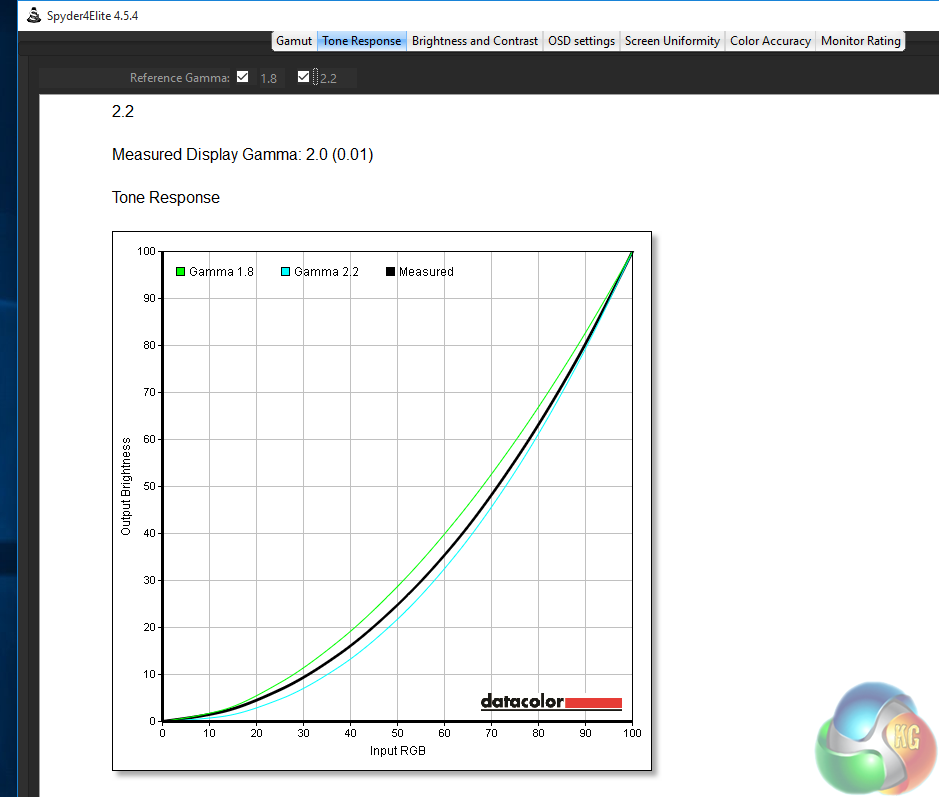Click the Output Brightness axis label
Screen dimensions: 939x797
coord(126,485)
